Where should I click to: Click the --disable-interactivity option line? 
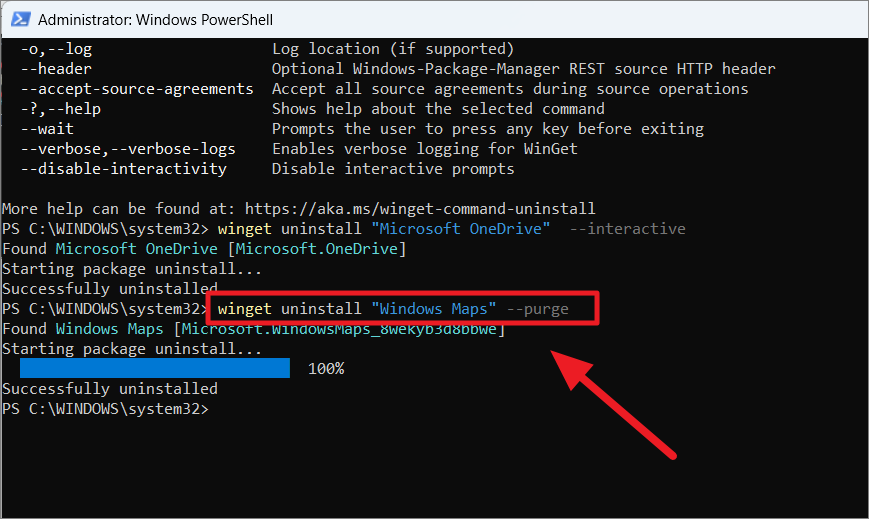(124, 169)
